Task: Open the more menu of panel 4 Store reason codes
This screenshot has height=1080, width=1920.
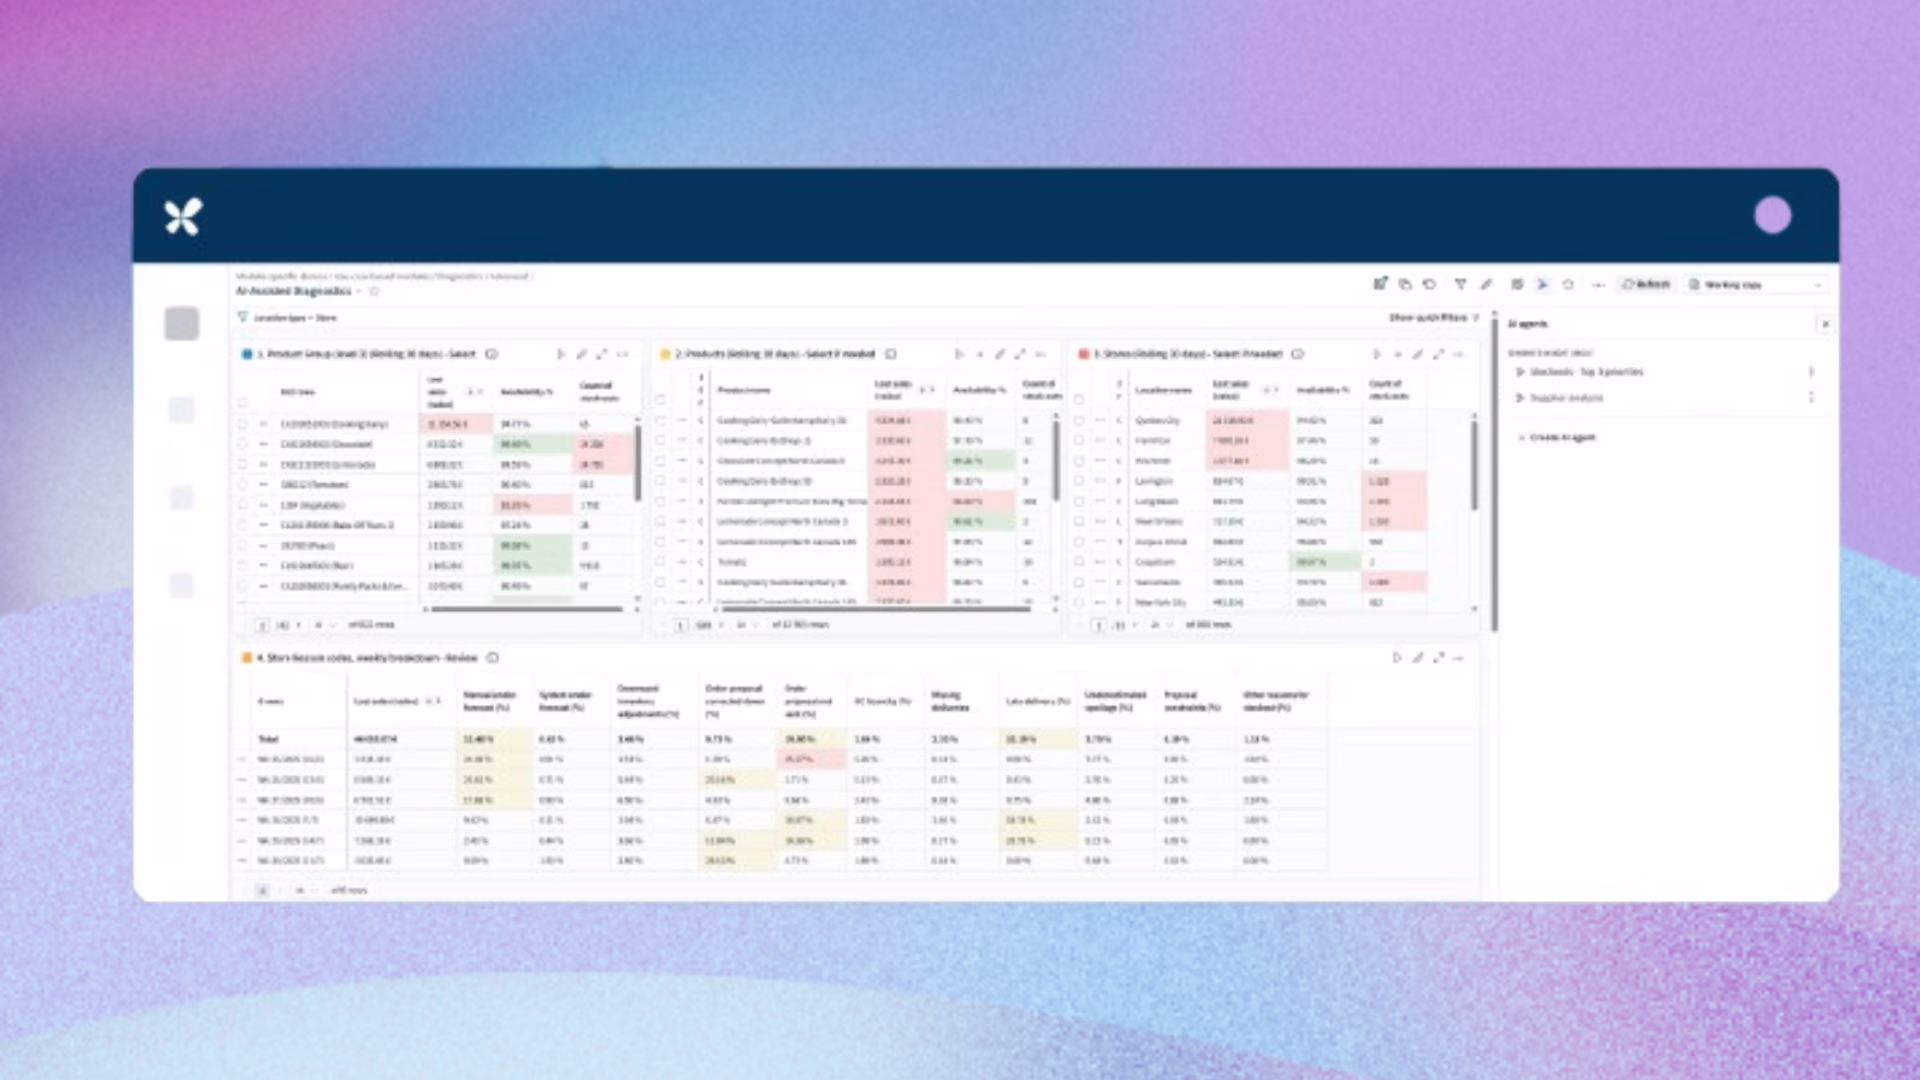Action: [x=1459, y=658]
